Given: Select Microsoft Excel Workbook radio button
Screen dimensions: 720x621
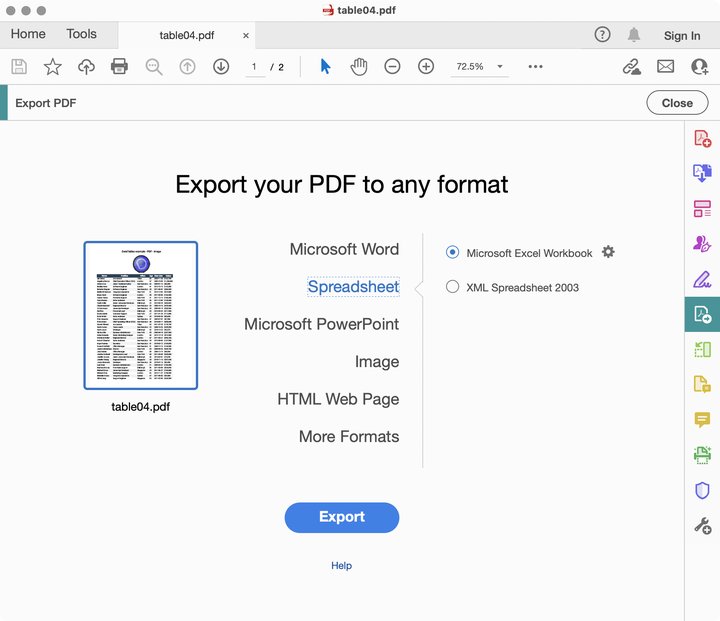Looking at the screenshot, I should [452, 252].
